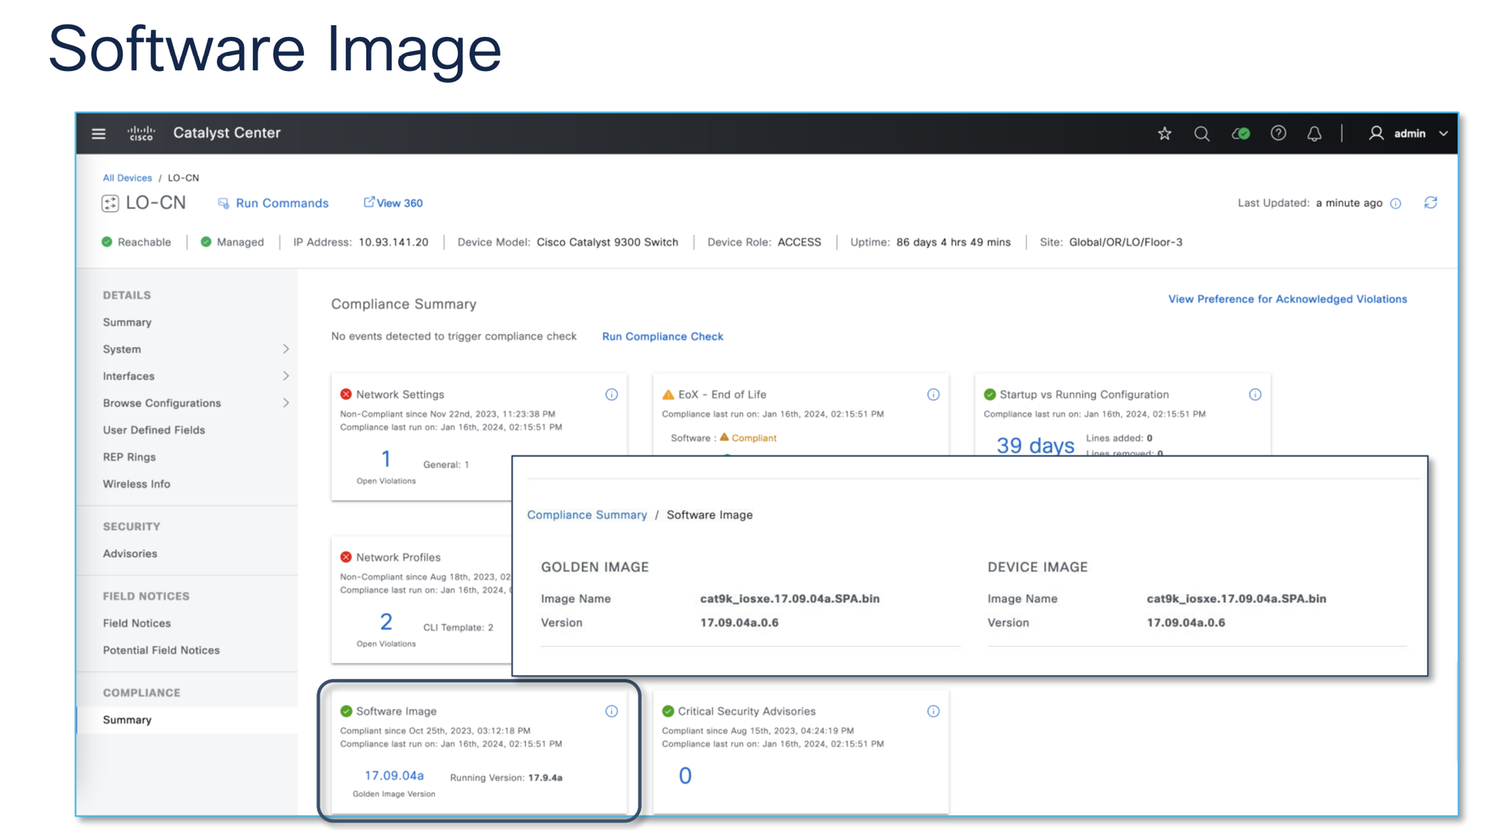
Task: Click Run Compliance Check link
Action: tap(662, 336)
